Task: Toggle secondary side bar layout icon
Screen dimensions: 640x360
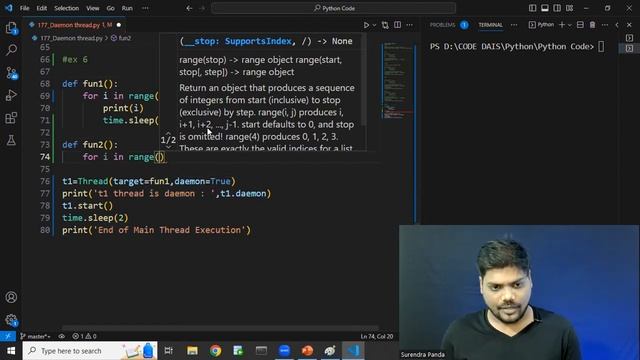Action: tap(557, 8)
